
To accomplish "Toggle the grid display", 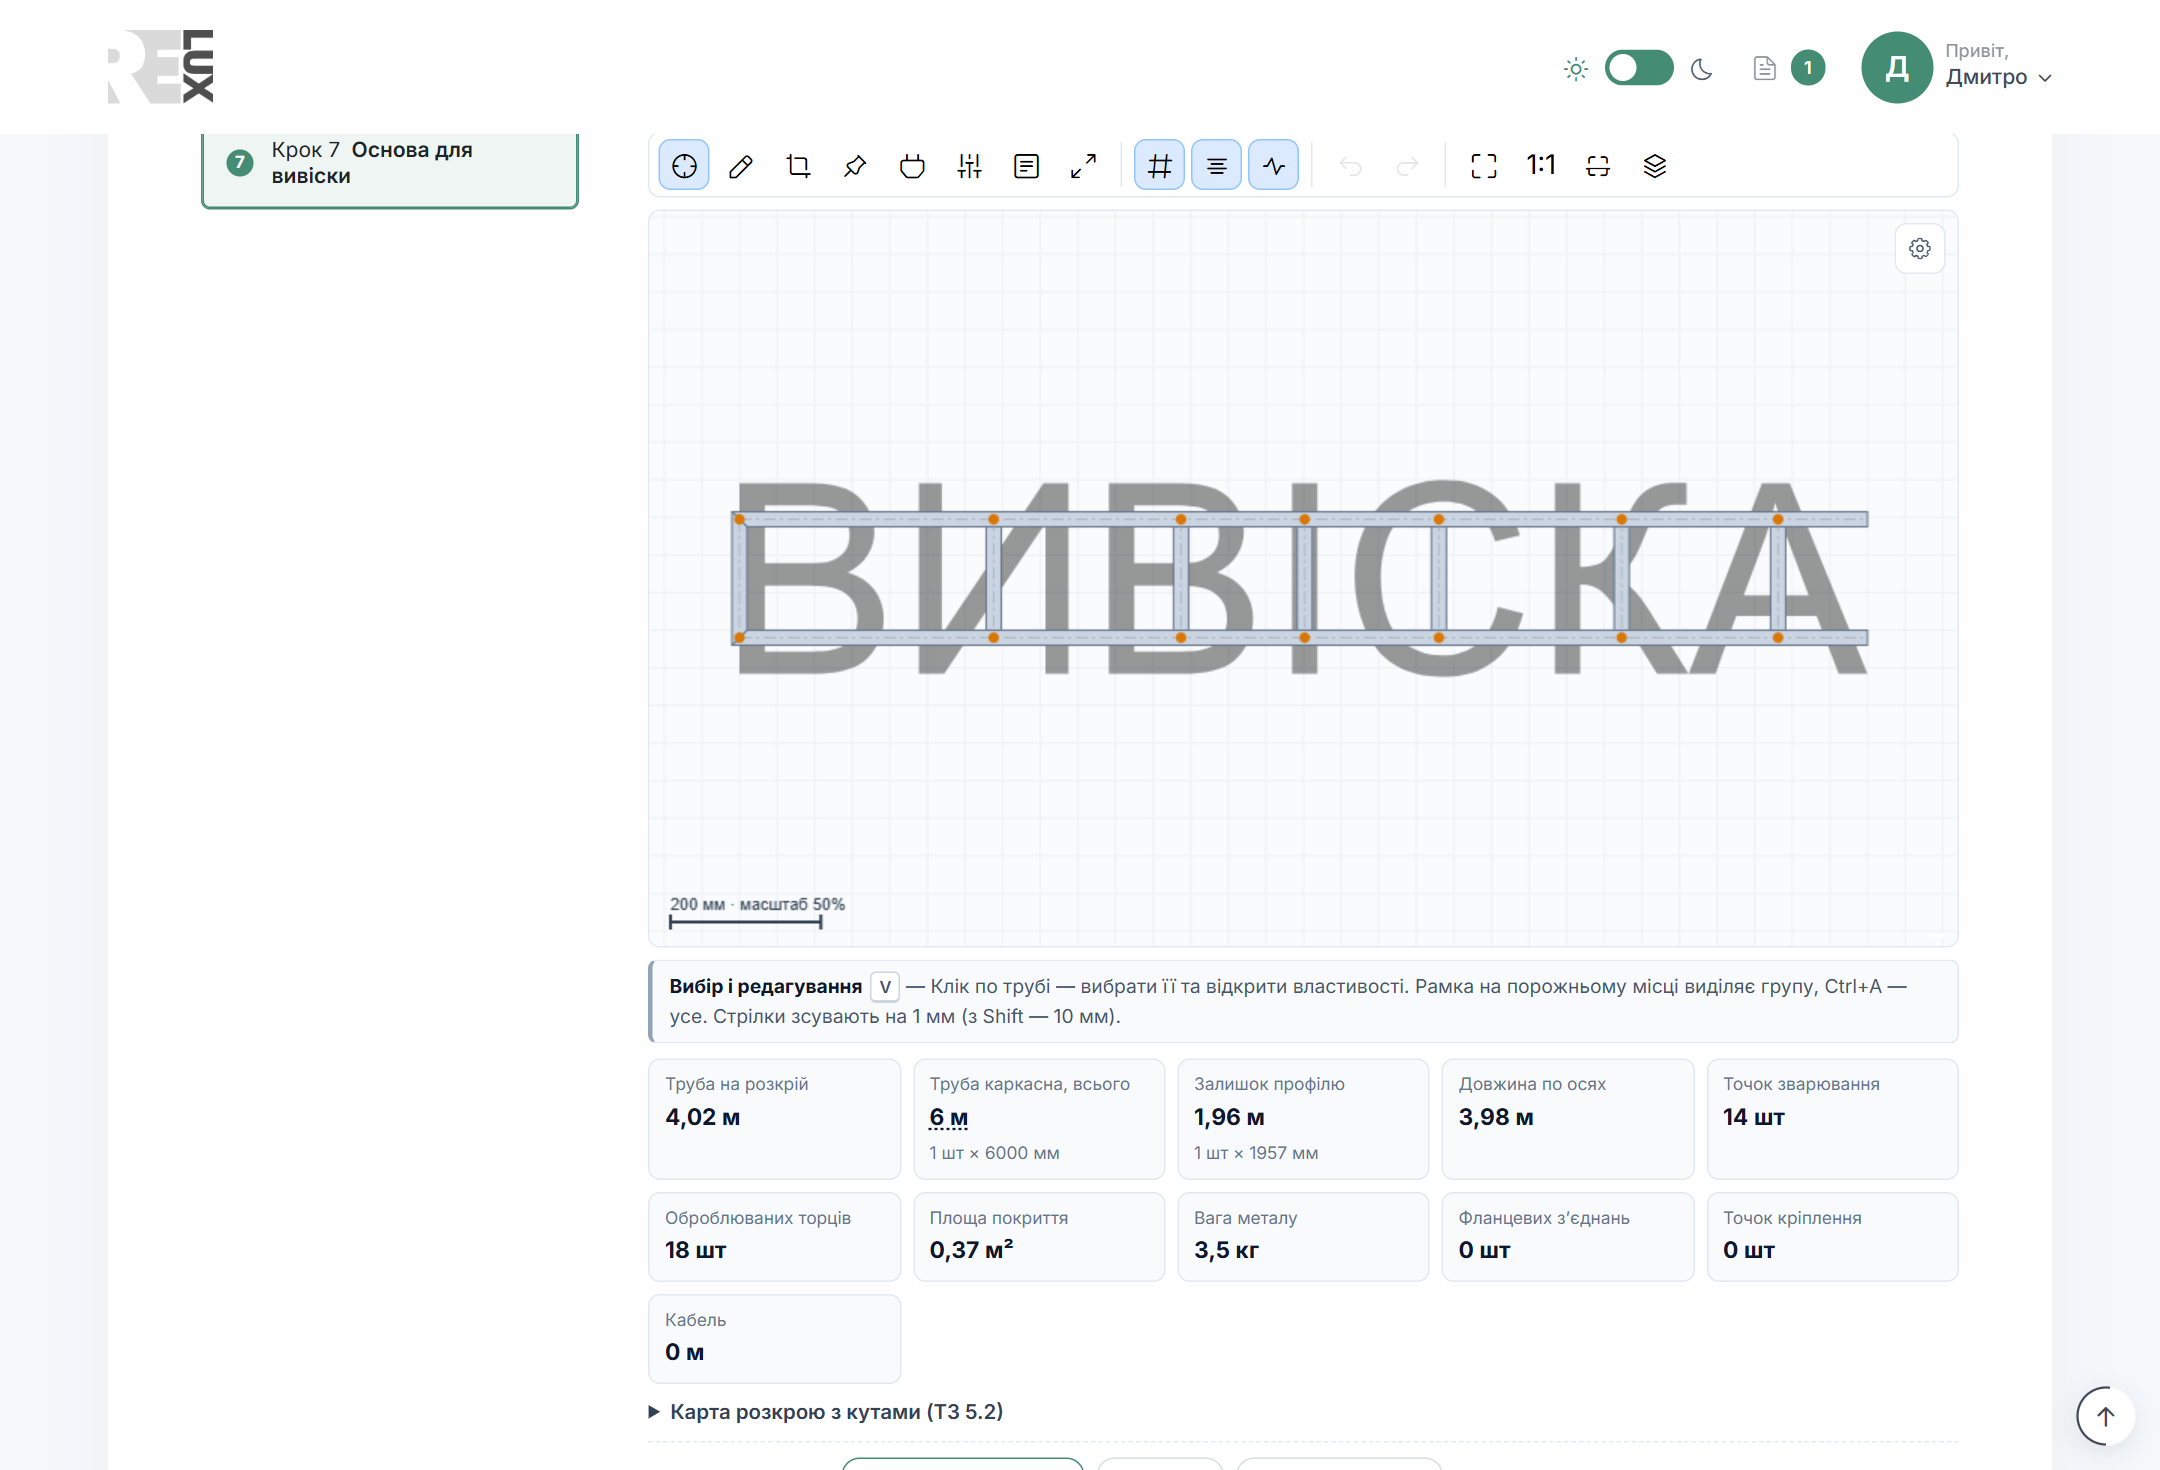I will pyautogui.click(x=1159, y=166).
